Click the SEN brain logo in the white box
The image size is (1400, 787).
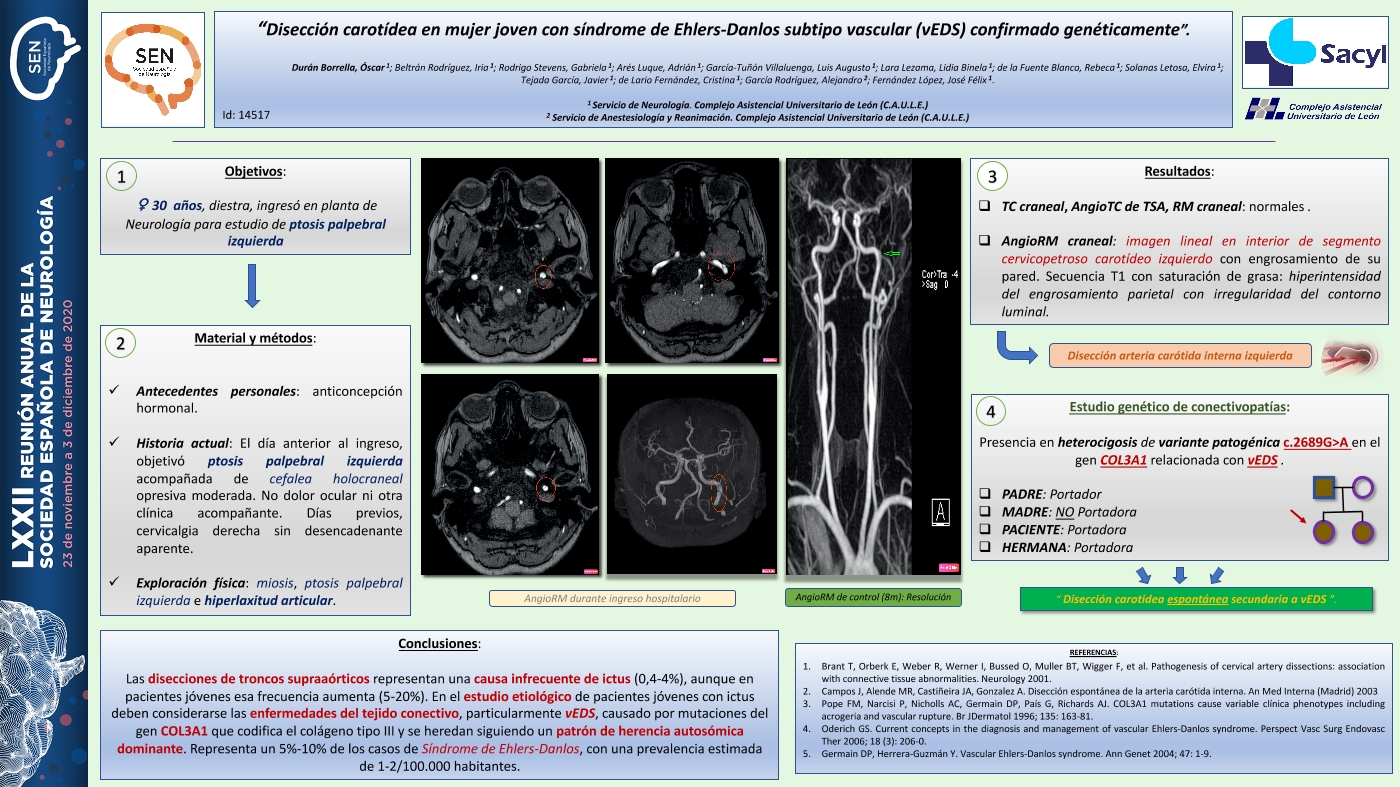[x=153, y=69]
